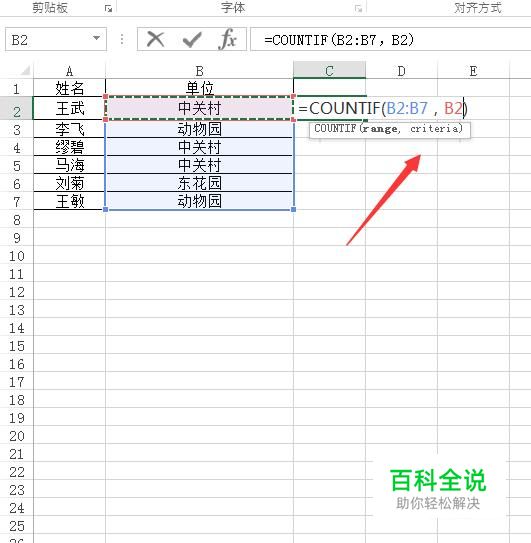The width and height of the screenshot is (531, 543).
Task: Select column E header
Action: point(474,71)
